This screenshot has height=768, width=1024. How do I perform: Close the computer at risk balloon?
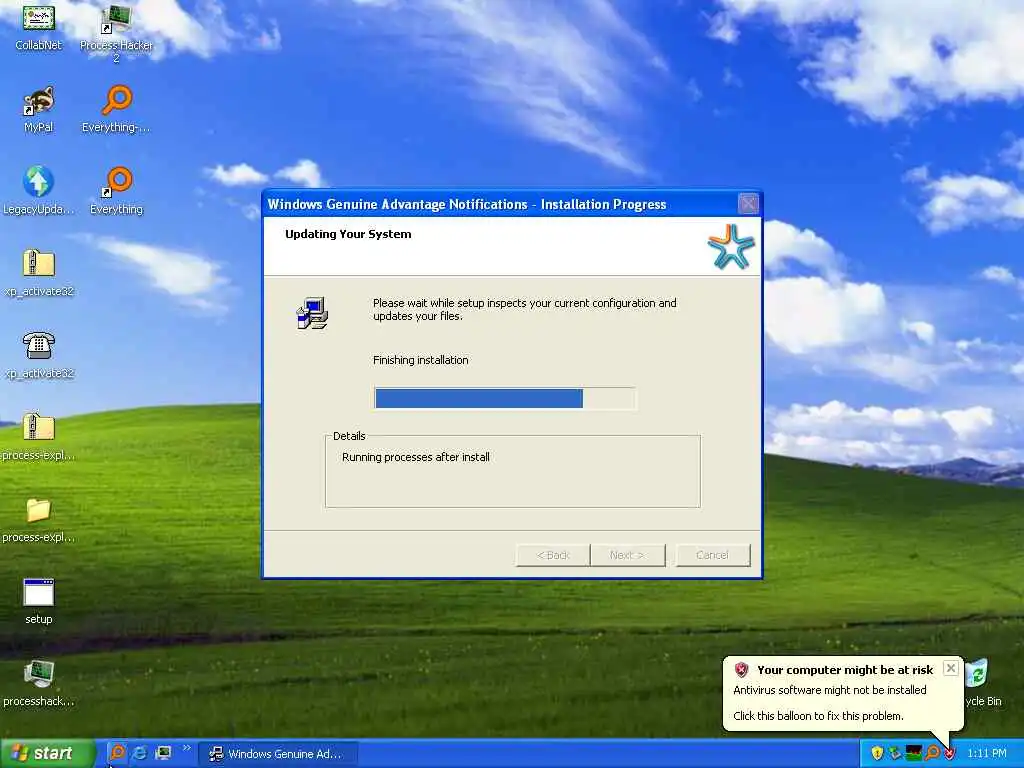(951, 668)
